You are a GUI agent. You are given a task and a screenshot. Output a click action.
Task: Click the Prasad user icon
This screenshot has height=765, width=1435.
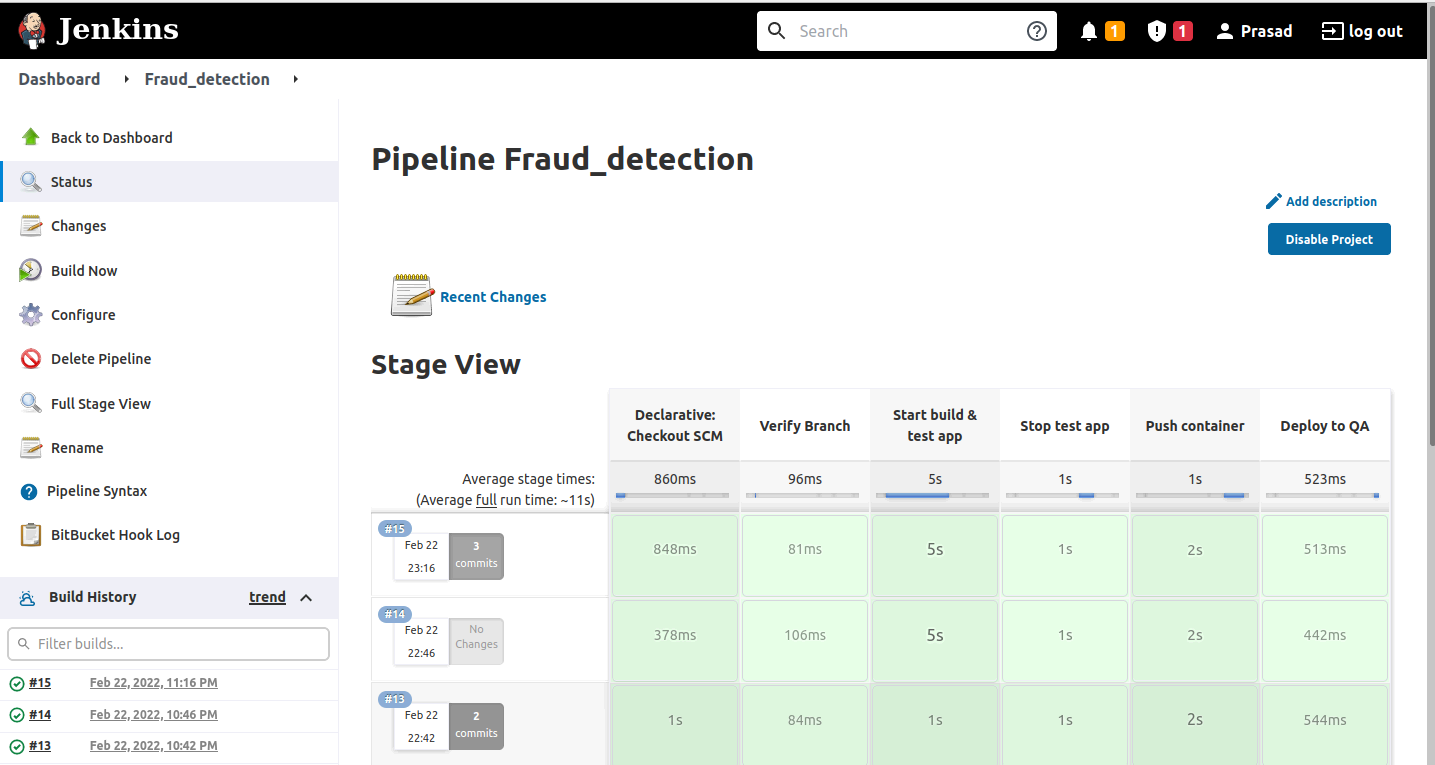1225,32
